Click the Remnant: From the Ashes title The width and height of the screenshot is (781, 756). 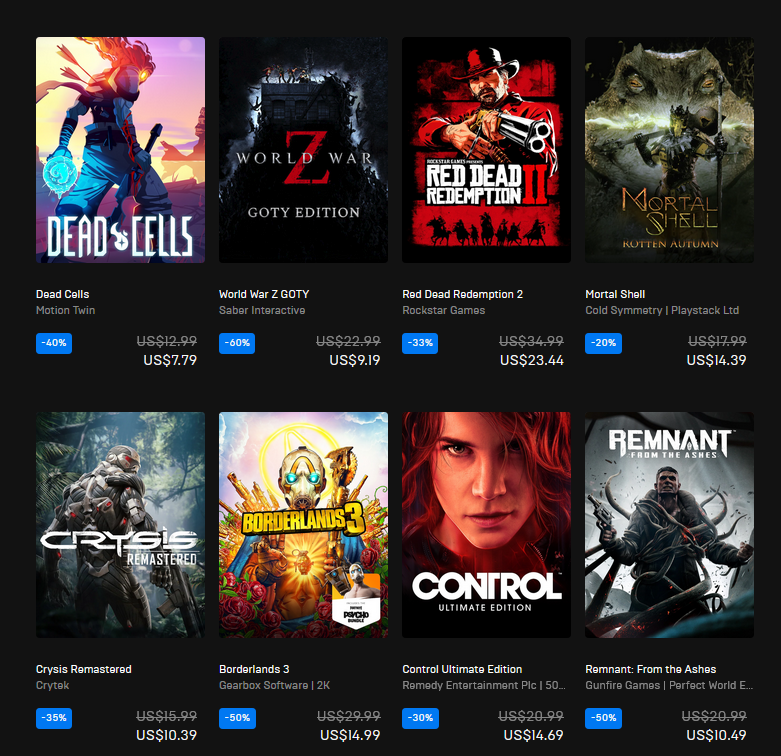tap(651, 669)
